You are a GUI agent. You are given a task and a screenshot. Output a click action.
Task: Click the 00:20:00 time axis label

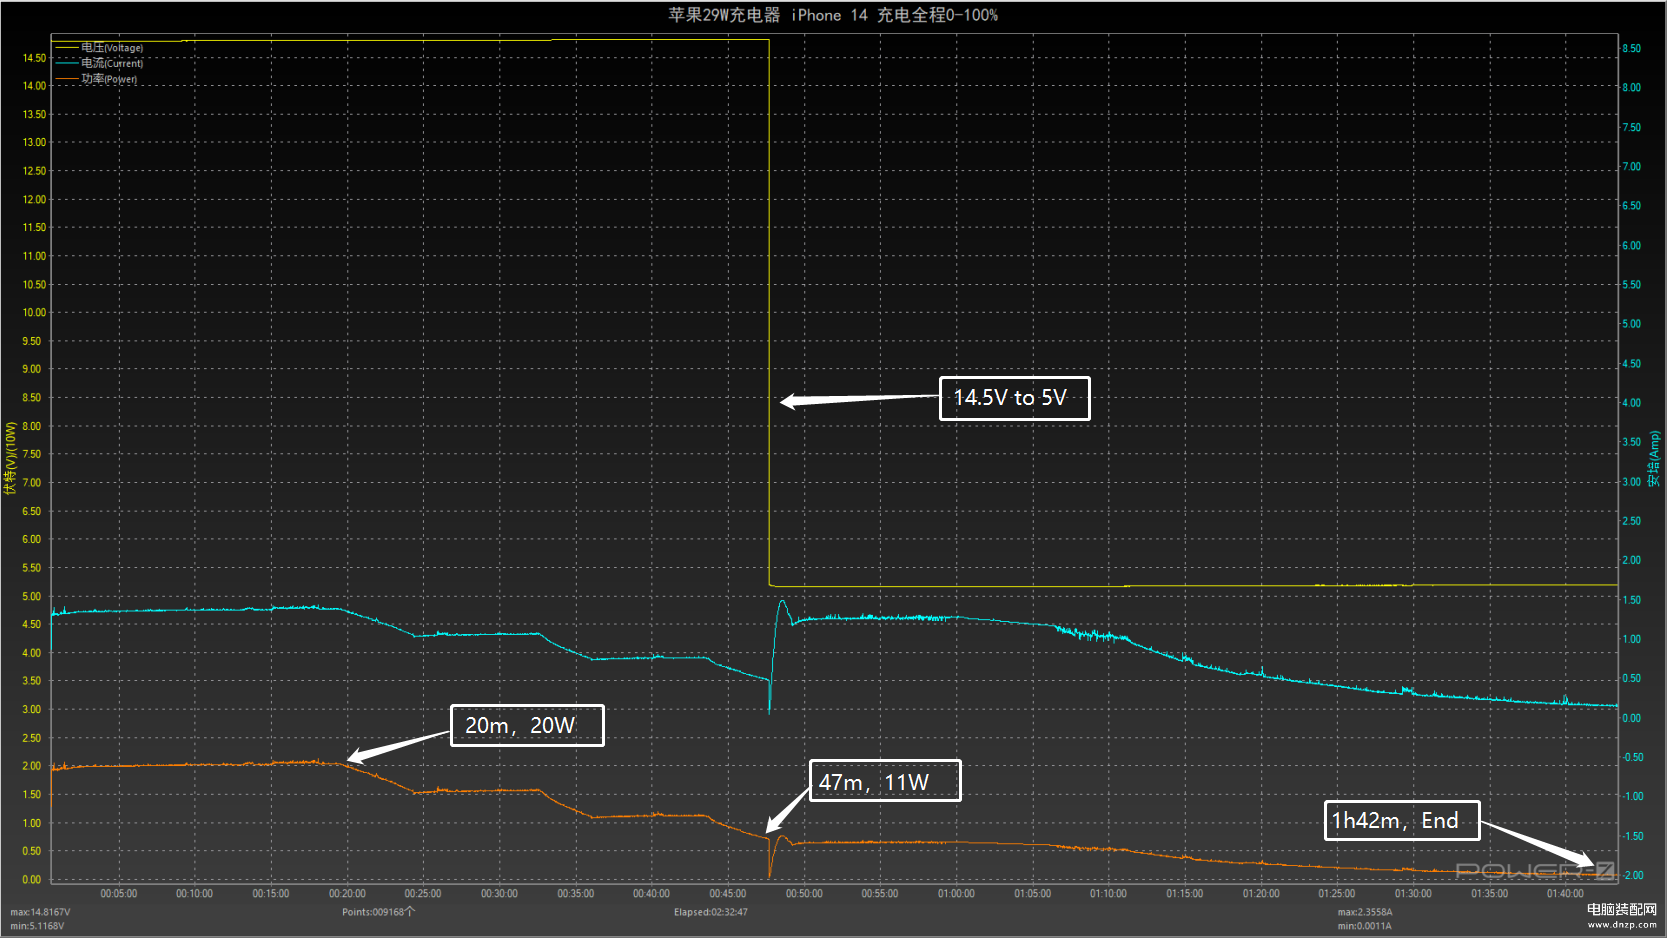click(347, 894)
